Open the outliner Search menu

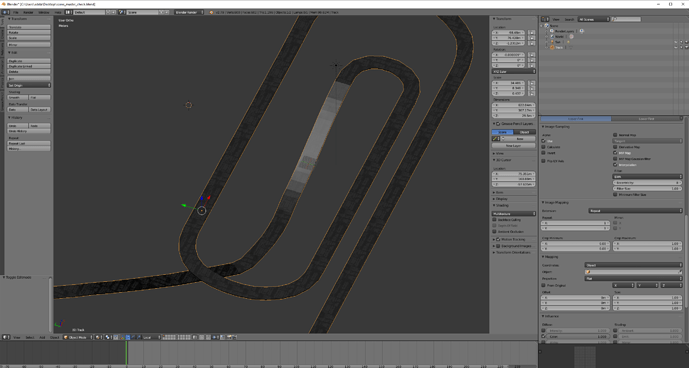[569, 19]
